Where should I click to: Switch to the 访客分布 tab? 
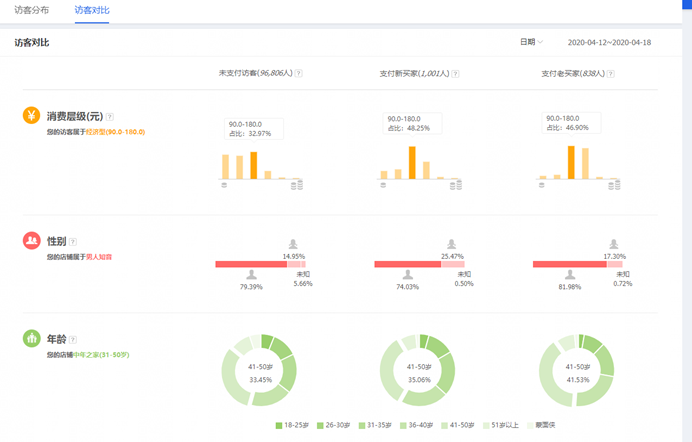click(32, 10)
